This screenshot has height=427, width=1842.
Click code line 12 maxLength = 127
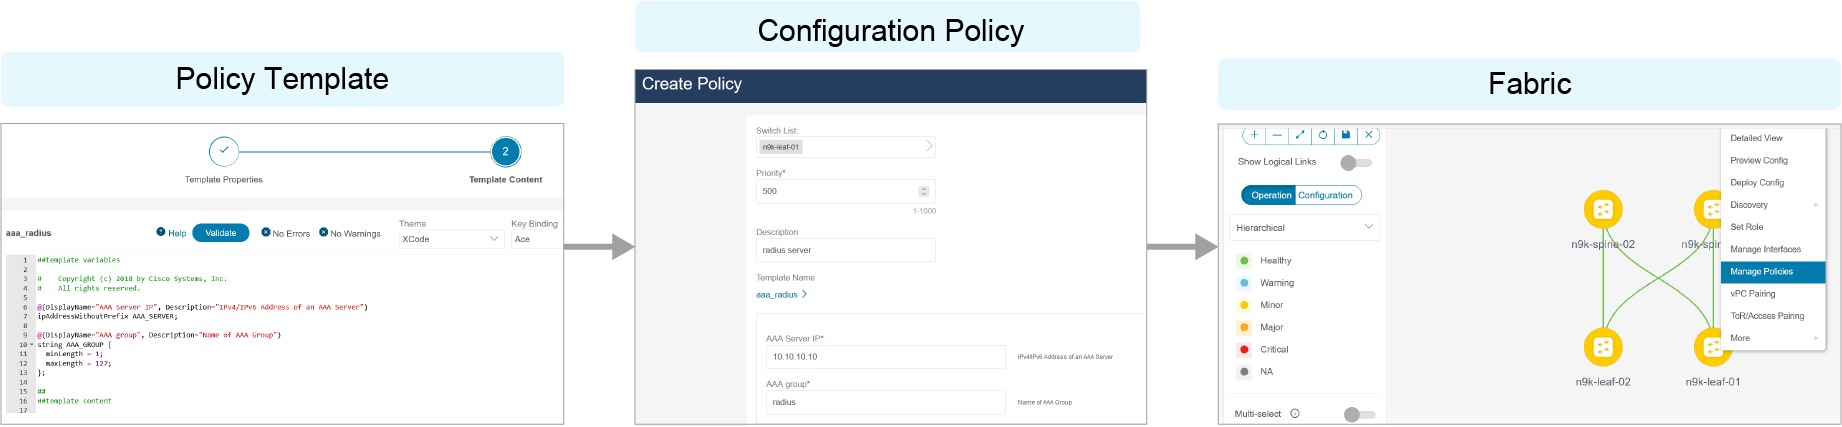point(78,364)
